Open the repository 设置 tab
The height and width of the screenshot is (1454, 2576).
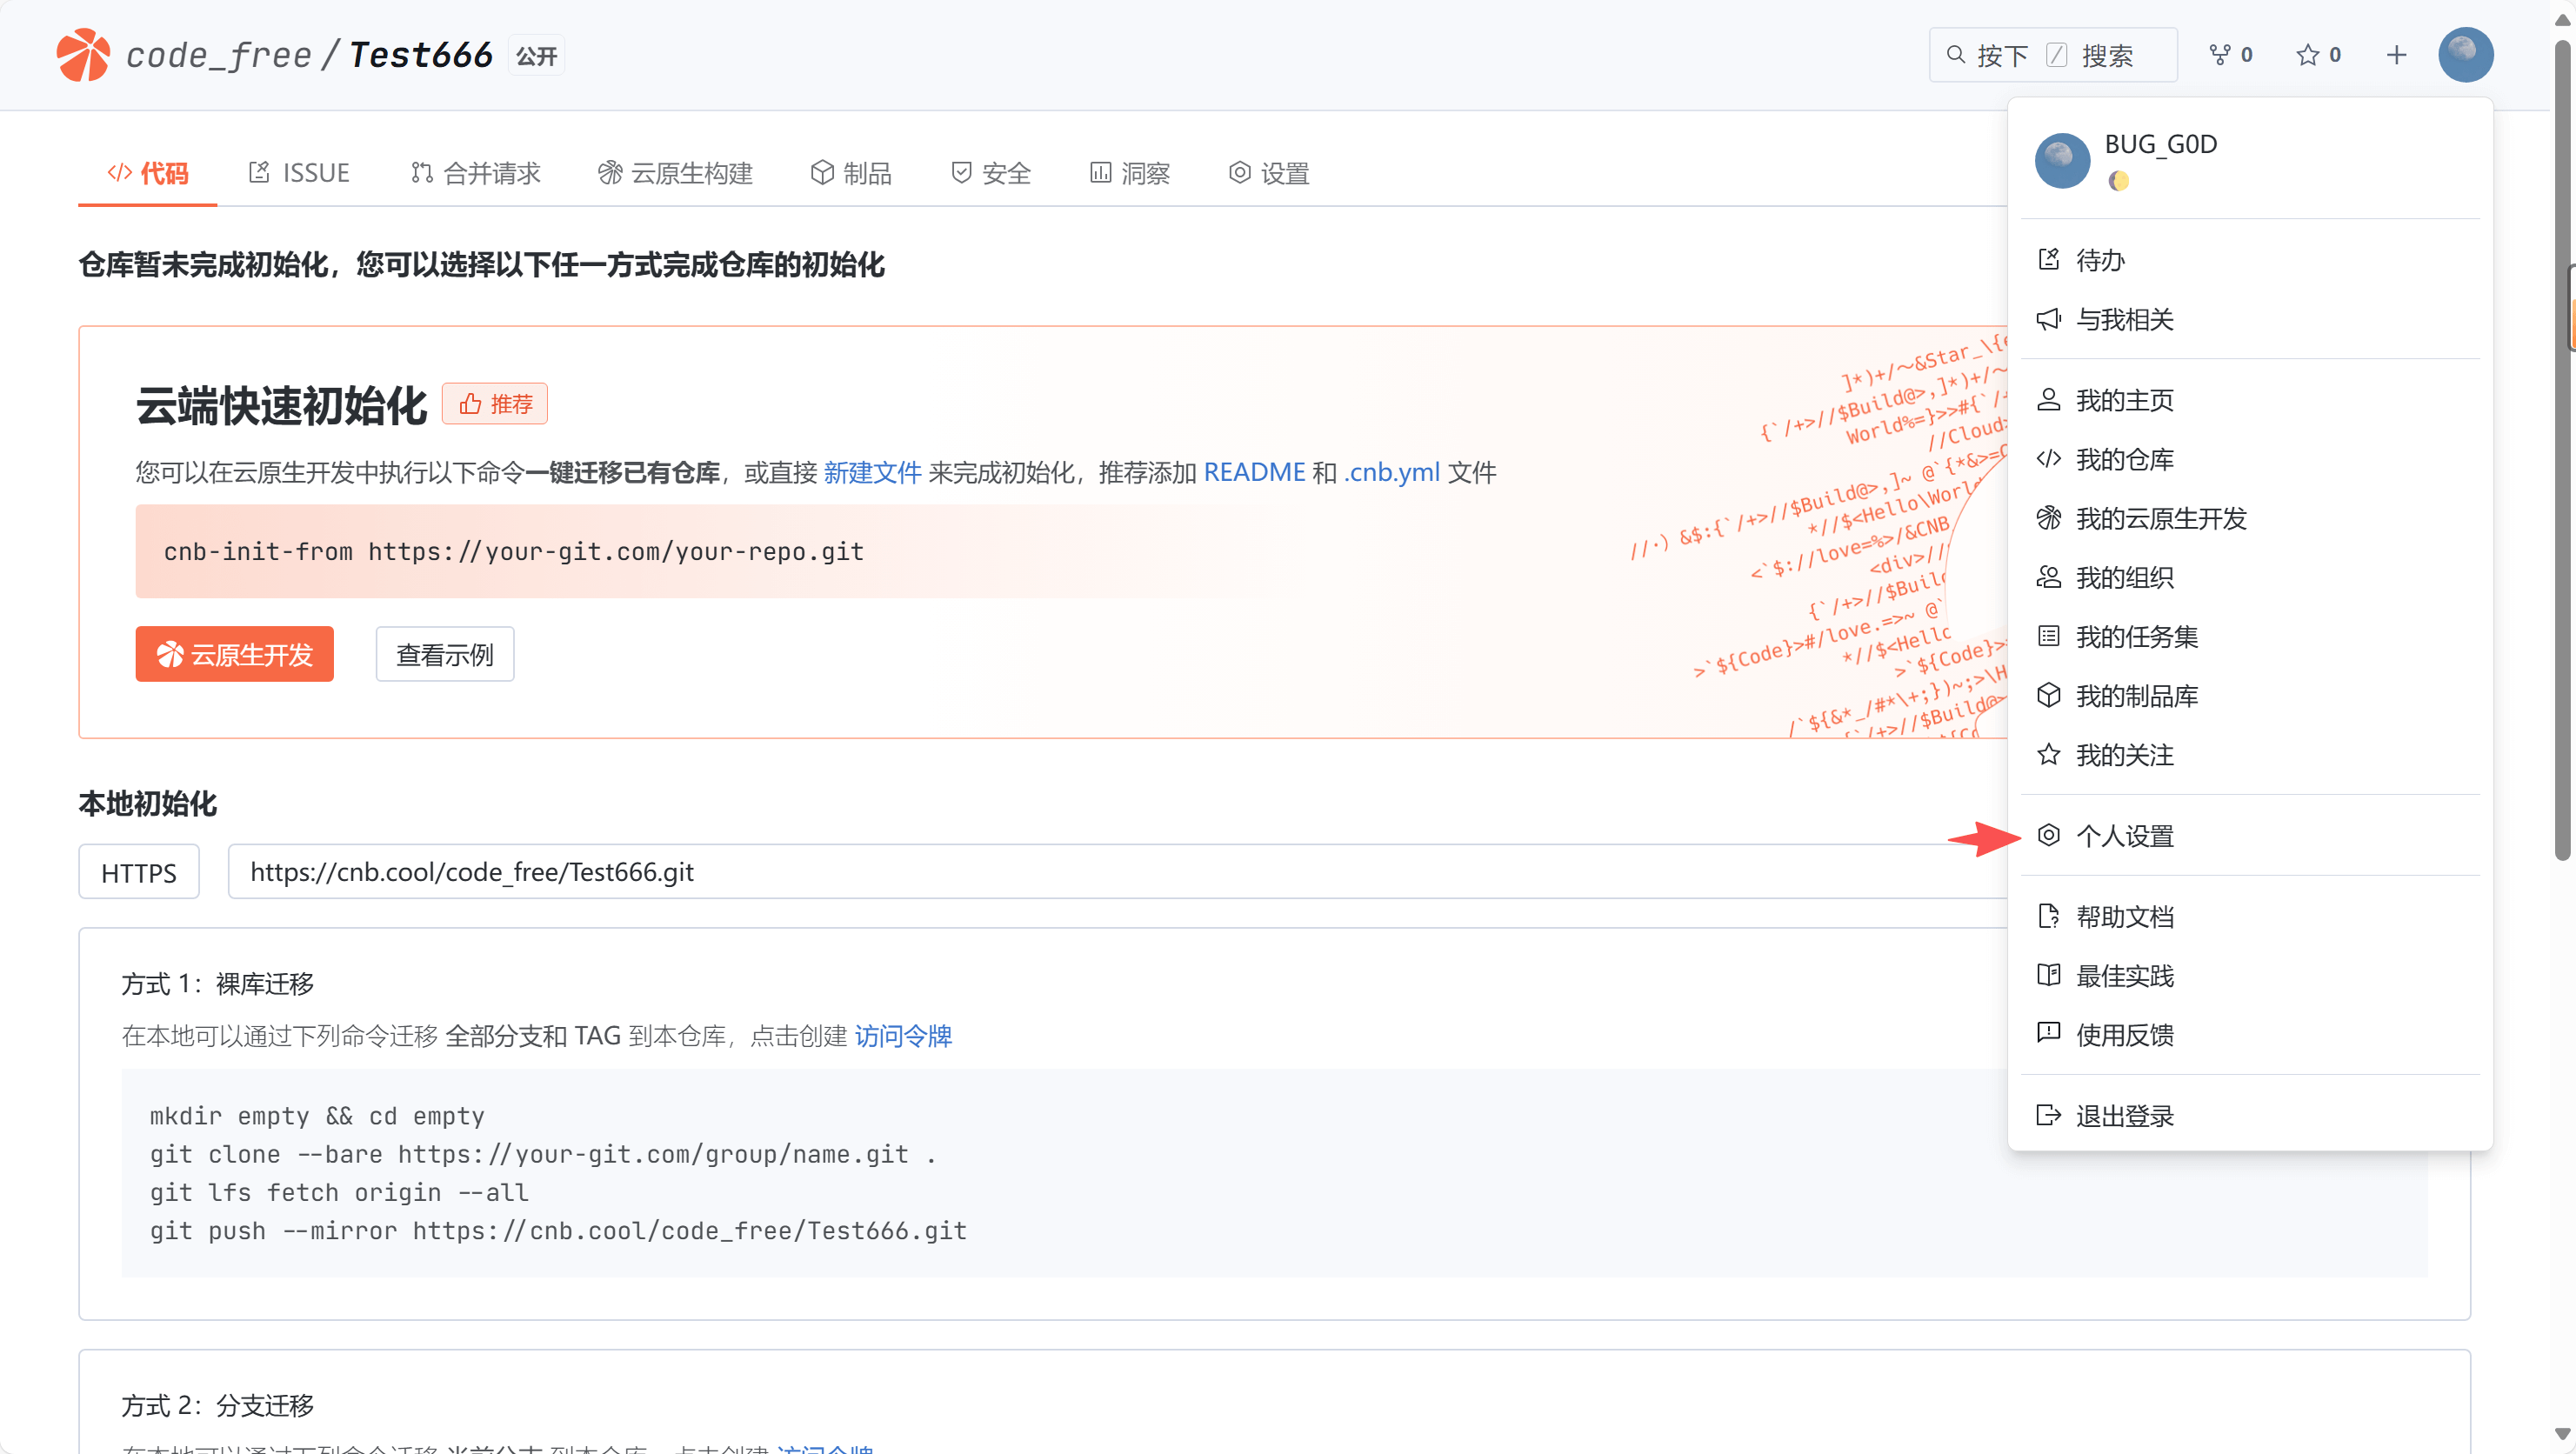1269,173
